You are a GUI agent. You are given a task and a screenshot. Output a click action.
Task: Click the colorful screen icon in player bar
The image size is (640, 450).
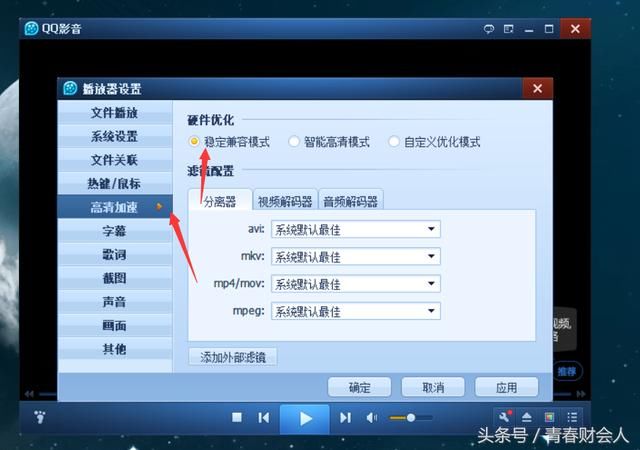coord(549,417)
